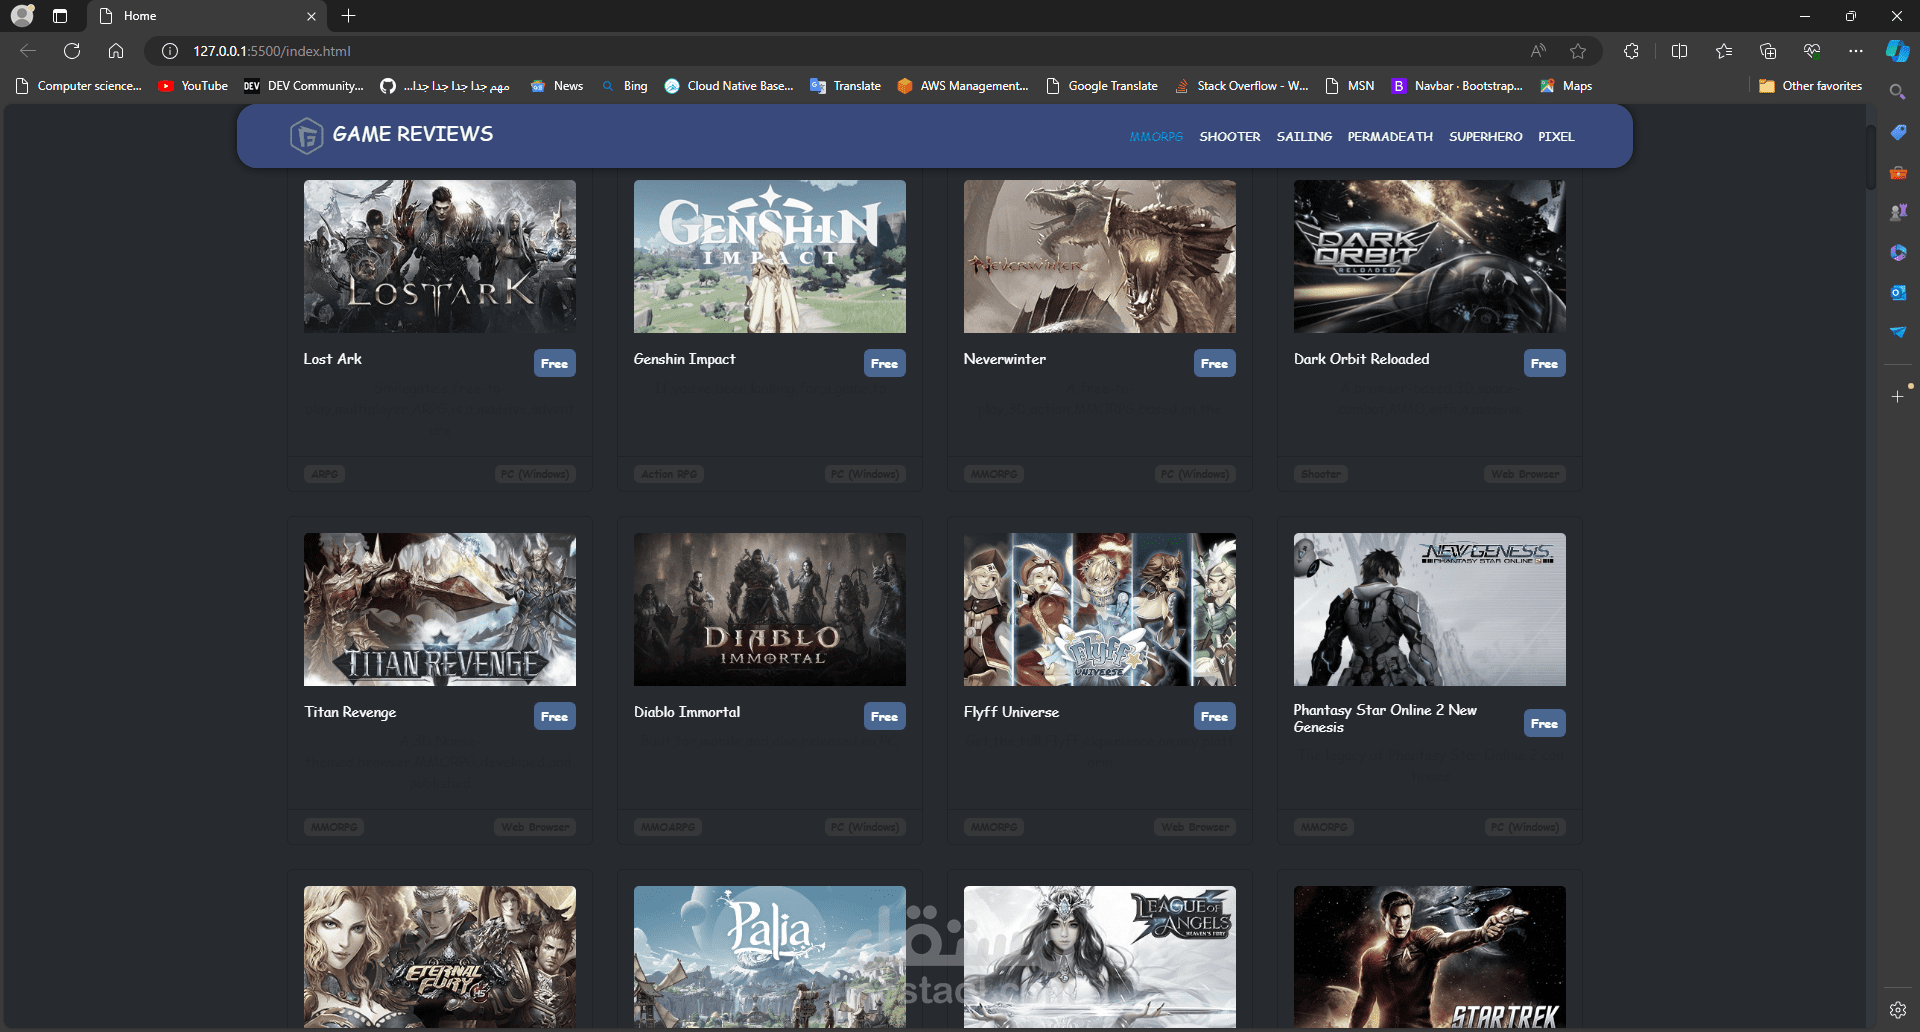Image resolution: width=1920 pixels, height=1032 pixels.
Task: Click the Free badge on Lost Ark
Action: (555, 364)
